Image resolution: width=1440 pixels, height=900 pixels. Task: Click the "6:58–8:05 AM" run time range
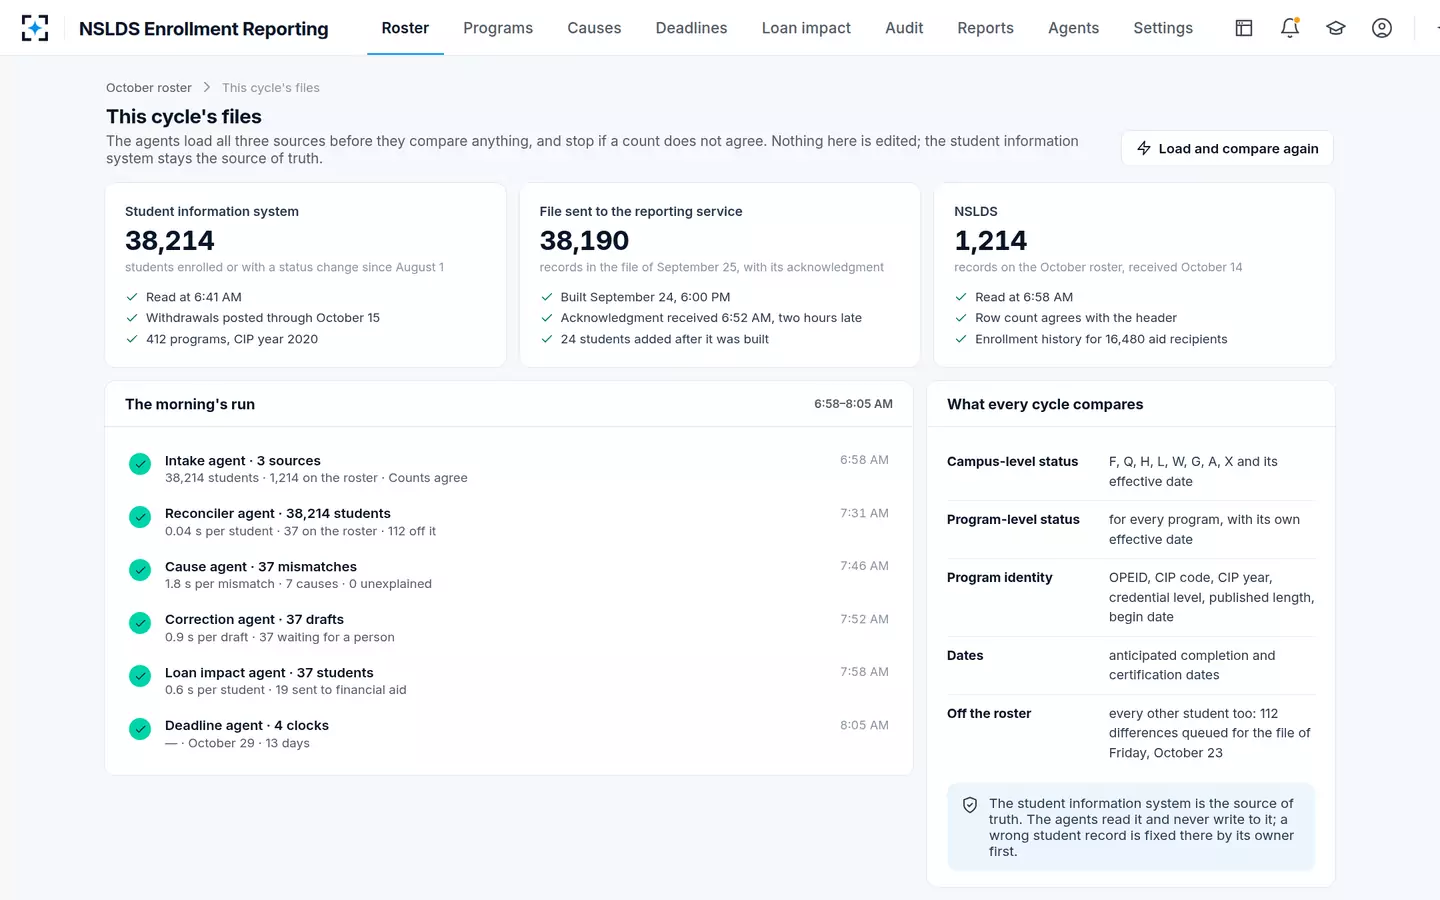[853, 404]
